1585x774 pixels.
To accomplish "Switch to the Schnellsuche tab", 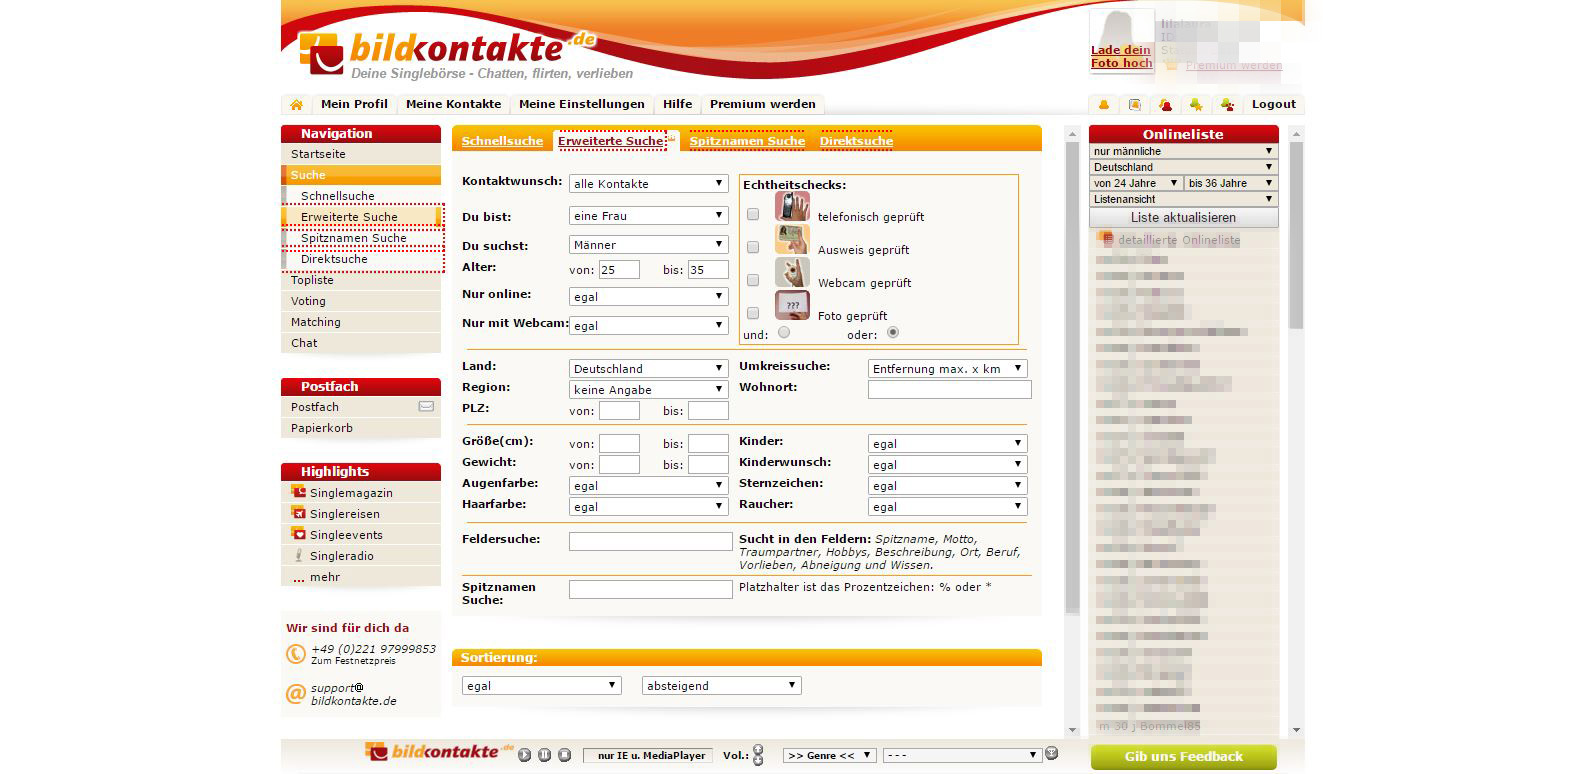I will click(x=502, y=141).
